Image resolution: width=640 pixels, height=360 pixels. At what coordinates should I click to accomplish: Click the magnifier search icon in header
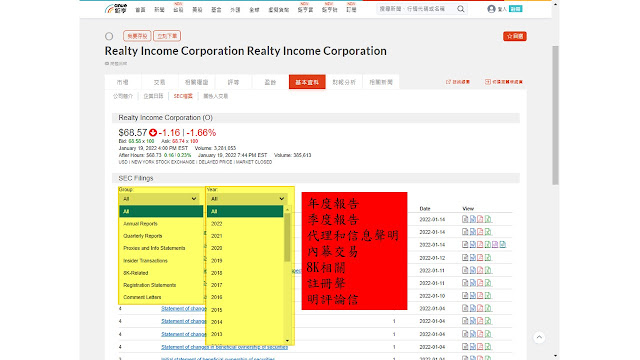[x=460, y=9]
